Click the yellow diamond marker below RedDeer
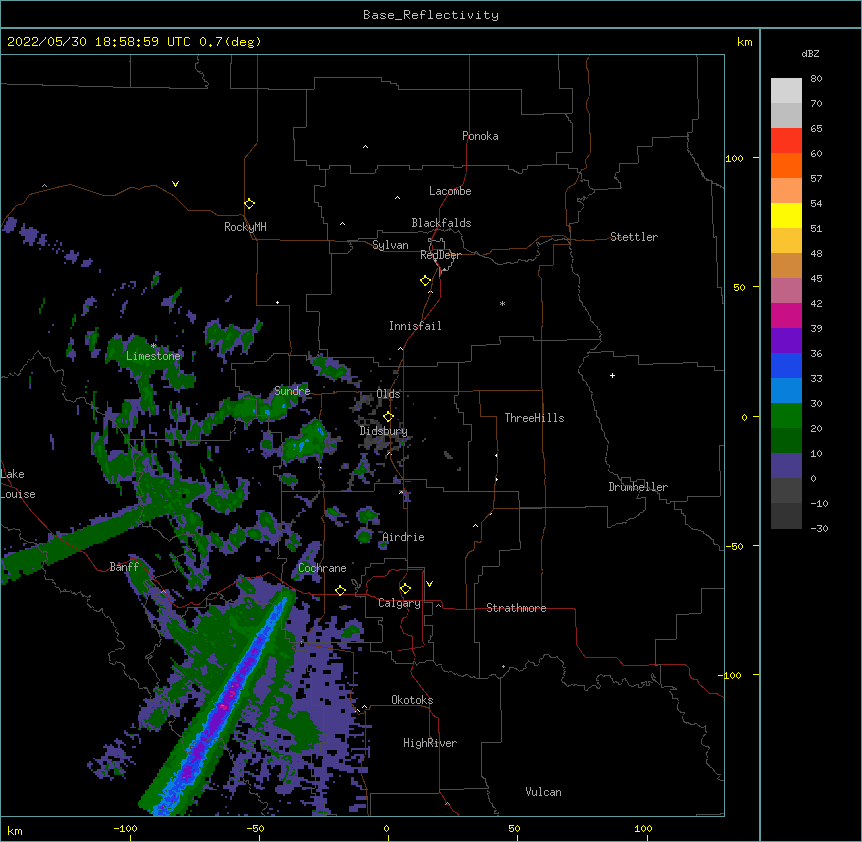The height and width of the screenshot is (842, 862). pyautogui.click(x=426, y=281)
